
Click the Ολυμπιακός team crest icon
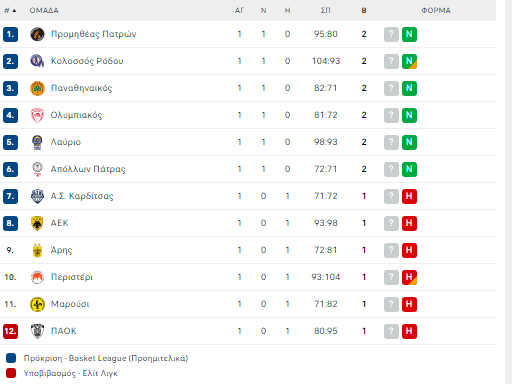tap(37, 115)
